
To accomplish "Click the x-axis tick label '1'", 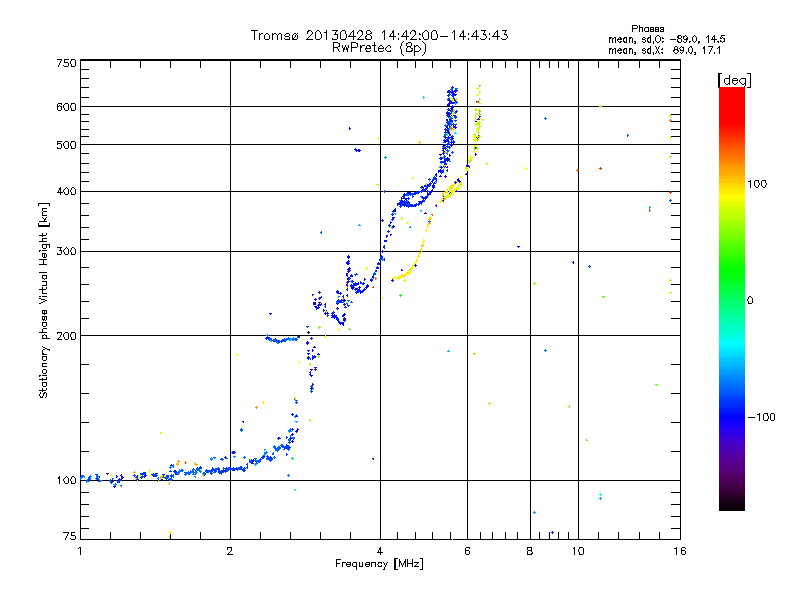I will [x=80, y=551].
